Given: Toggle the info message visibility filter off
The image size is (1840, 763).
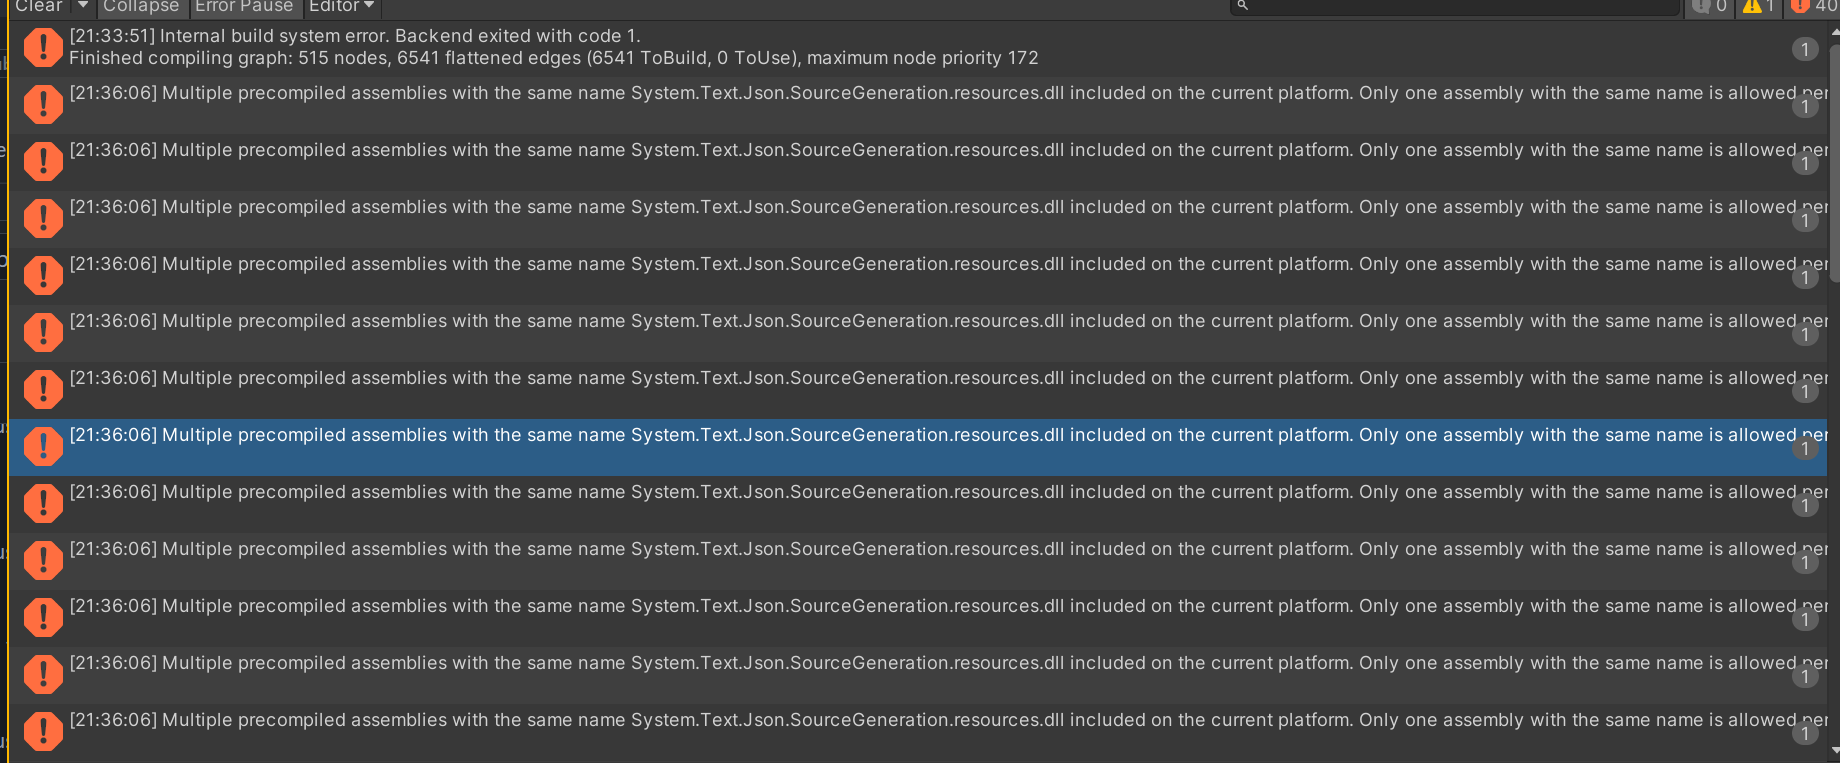Looking at the screenshot, I should (x=1703, y=7).
